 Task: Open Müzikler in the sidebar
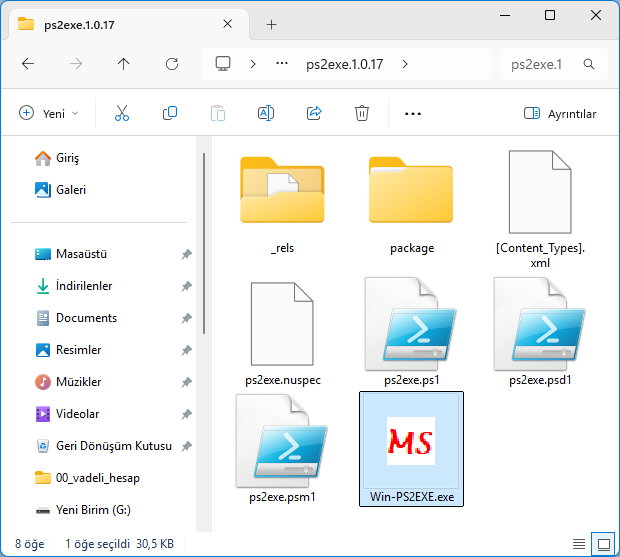[68, 382]
